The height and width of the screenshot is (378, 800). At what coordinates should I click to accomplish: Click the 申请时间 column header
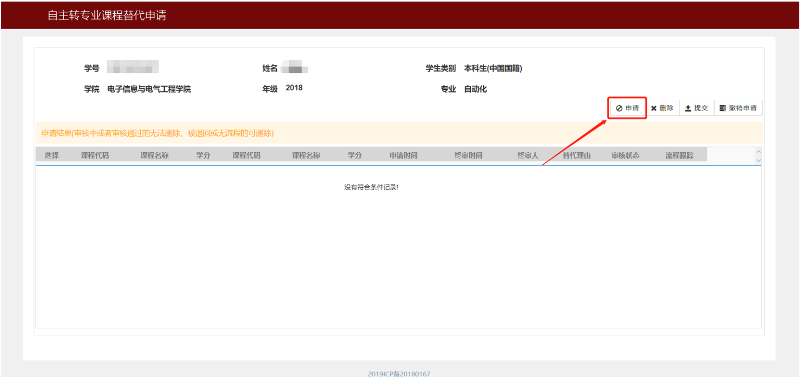pos(403,156)
